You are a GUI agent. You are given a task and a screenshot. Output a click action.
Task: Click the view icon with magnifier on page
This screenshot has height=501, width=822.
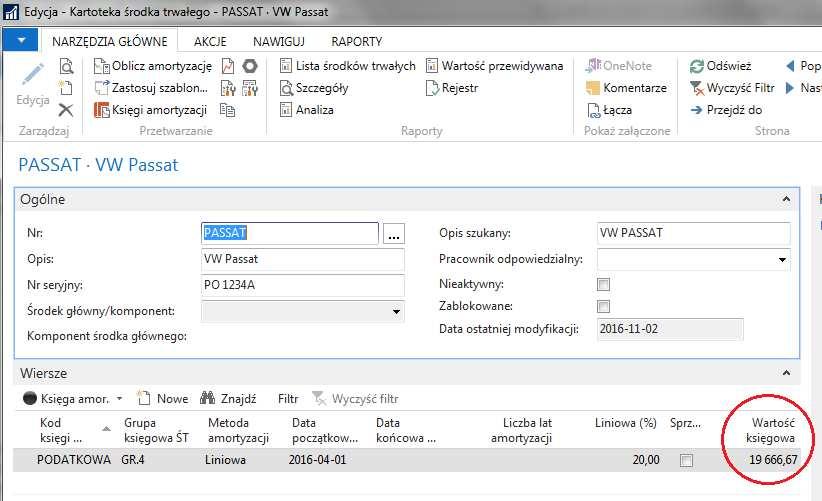coord(66,66)
